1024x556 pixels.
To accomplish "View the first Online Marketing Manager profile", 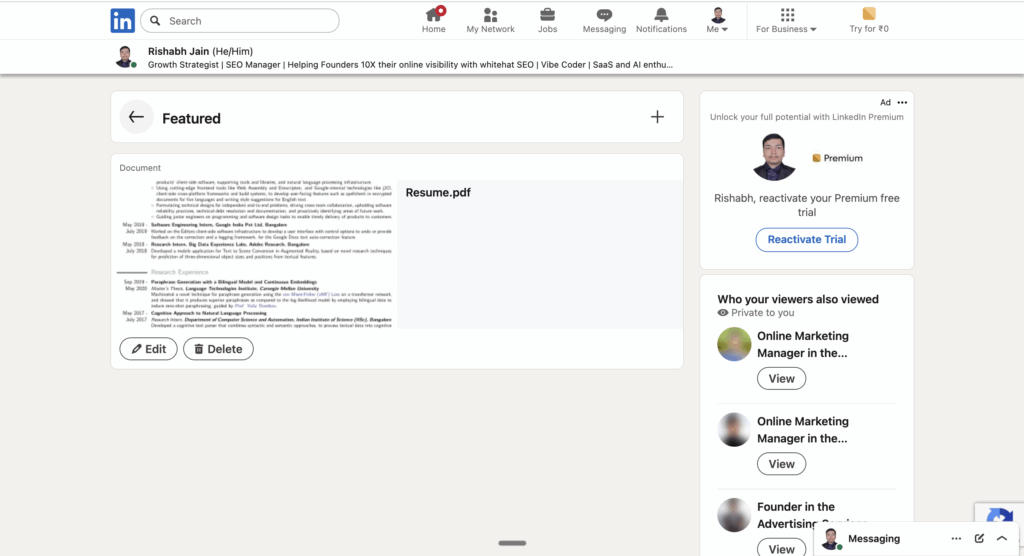I will (781, 379).
